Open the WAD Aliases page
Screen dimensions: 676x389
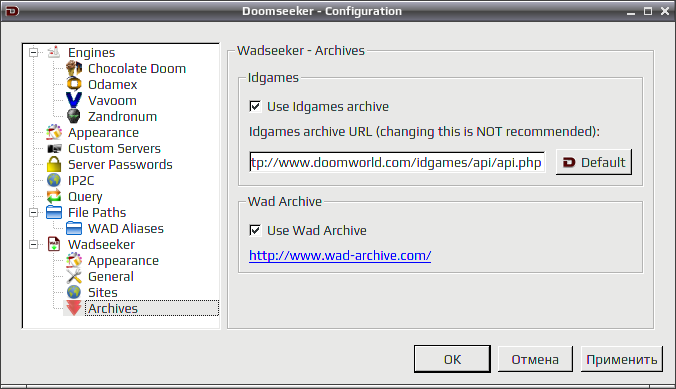point(126,228)
